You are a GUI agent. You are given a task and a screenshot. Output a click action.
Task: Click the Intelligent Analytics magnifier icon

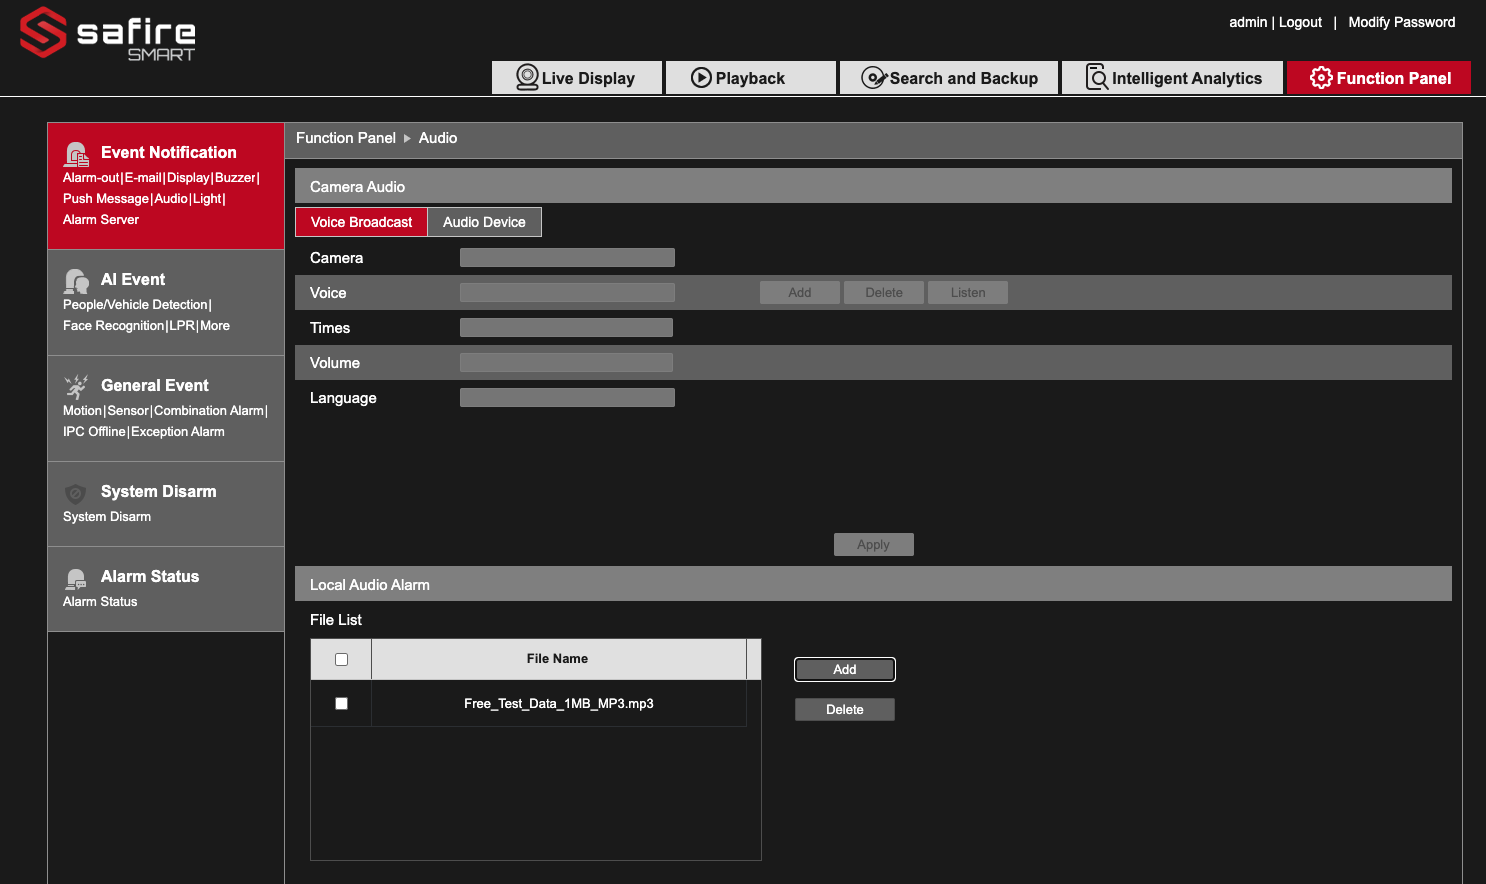tap(1097, 77)
